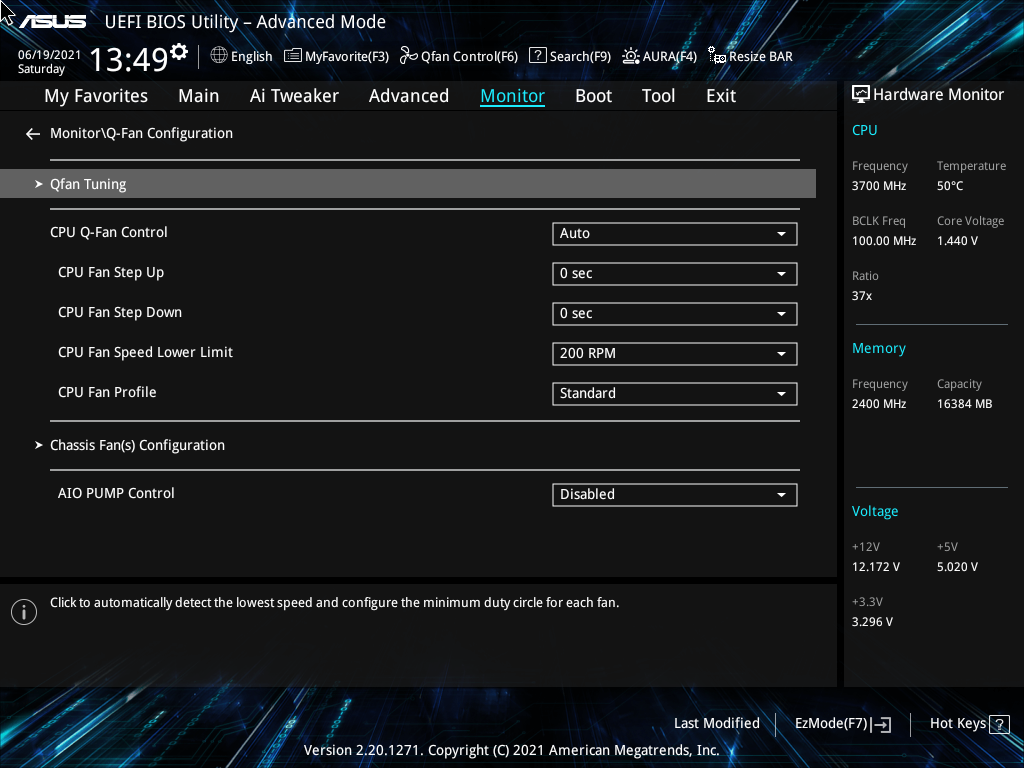This screenshot has width=1024, height=768.
Task: Start Qfan Tuning
Action: (88, 183)
